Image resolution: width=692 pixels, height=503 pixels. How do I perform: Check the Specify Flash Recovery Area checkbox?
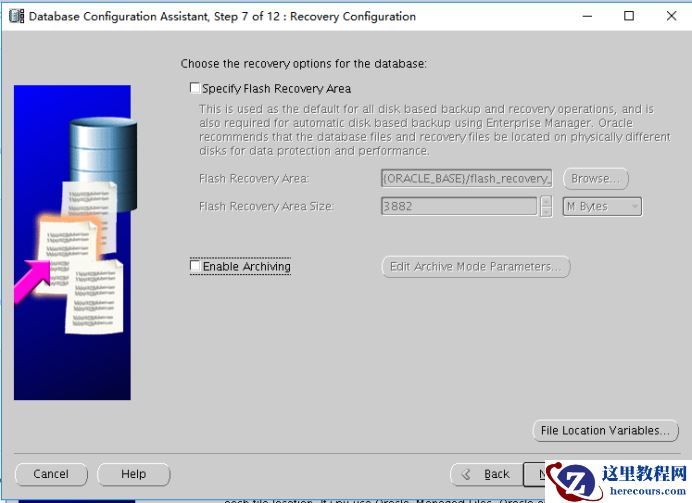(195, 88)
